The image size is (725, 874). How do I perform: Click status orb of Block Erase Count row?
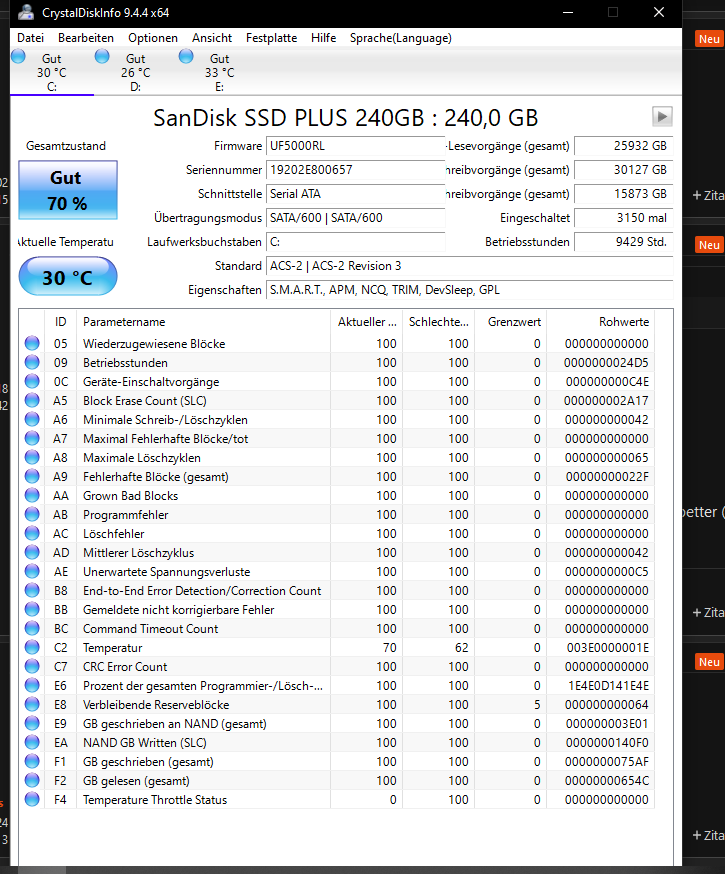(32, 400)
